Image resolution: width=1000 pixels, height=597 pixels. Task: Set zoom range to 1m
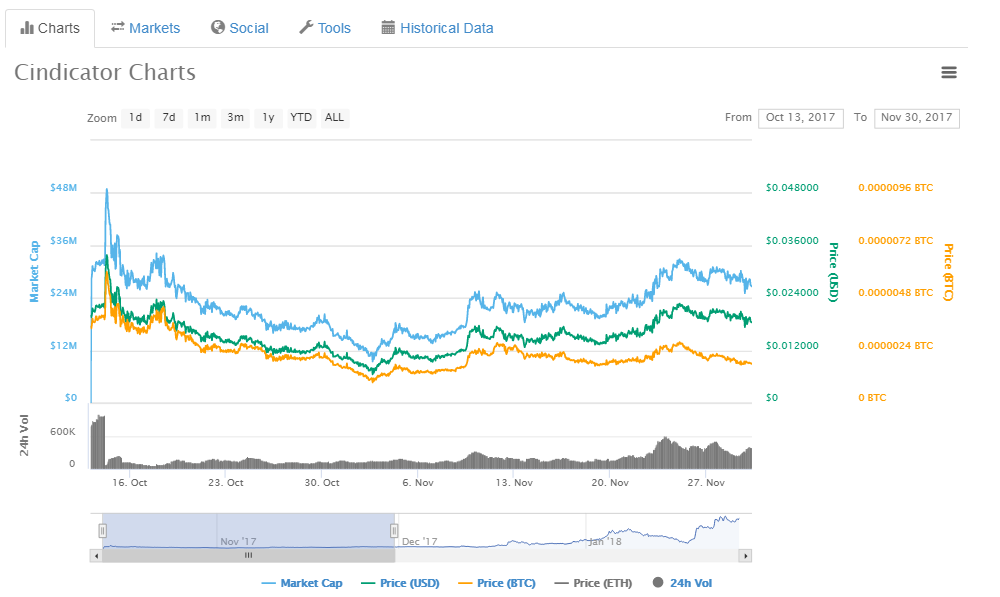coord(202,117)
